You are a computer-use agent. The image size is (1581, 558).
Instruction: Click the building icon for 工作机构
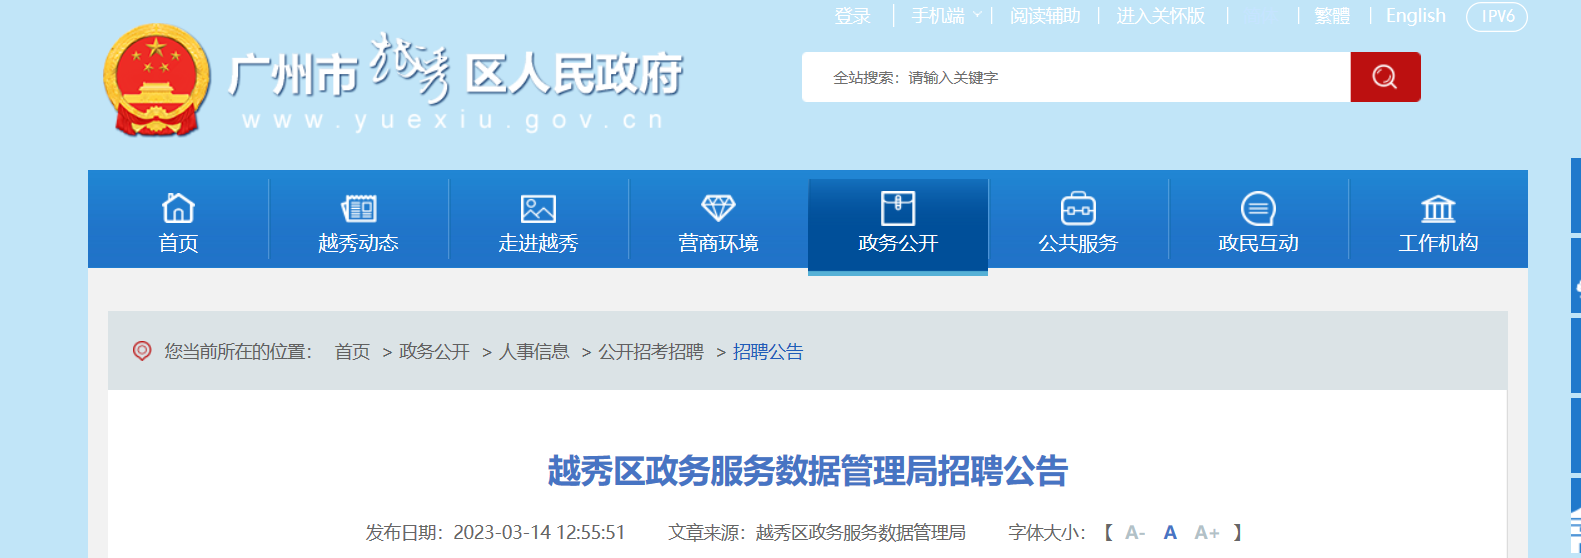[x=1438, y=208]
